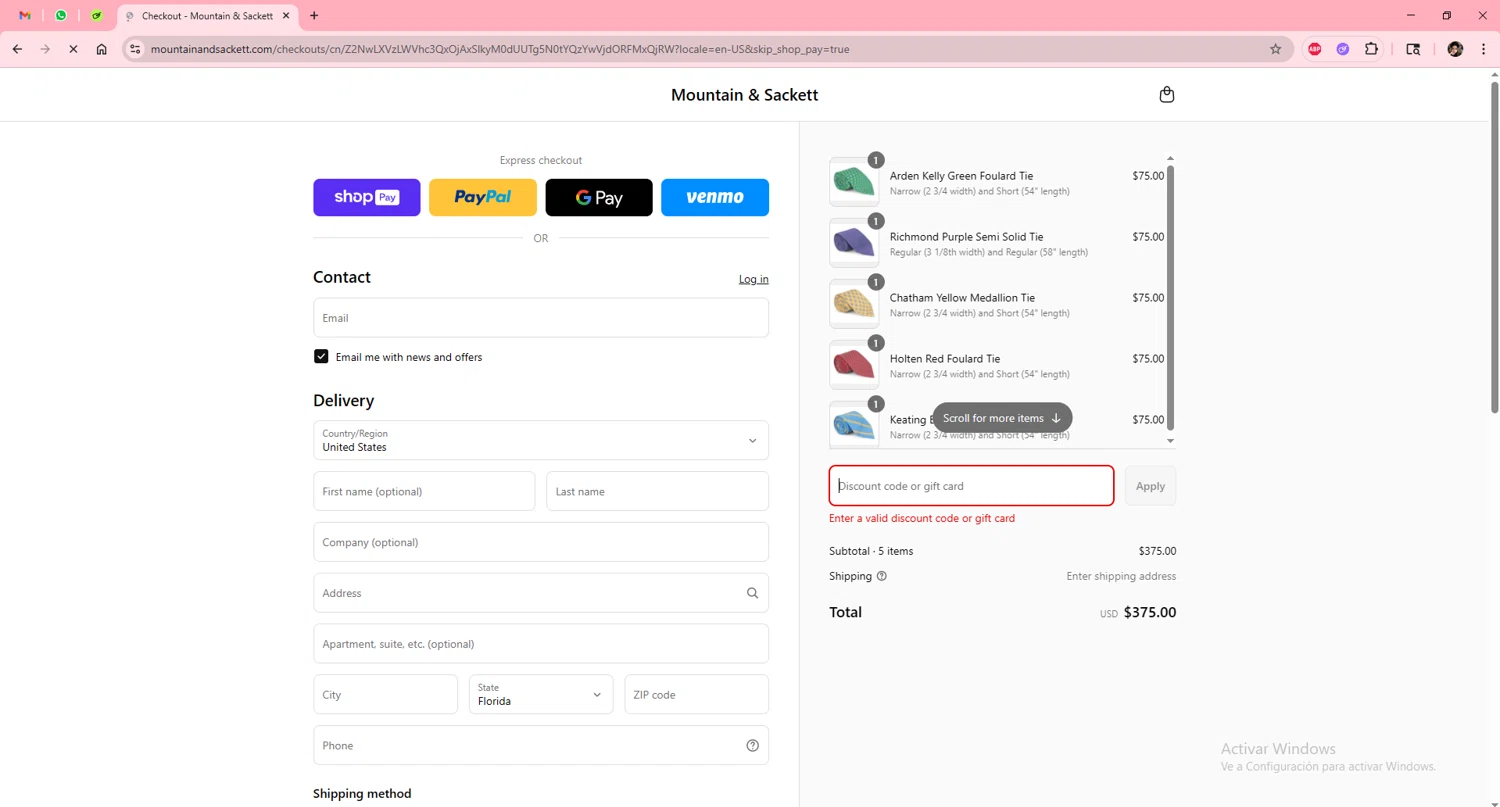
Task: Click the Holten Red Foulard Tie name
Action: (x=945, y=359)
